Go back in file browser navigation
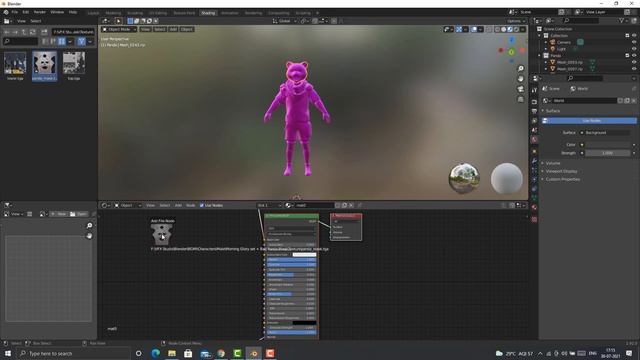The image size is (640, 360). click(x=7, y=32)
